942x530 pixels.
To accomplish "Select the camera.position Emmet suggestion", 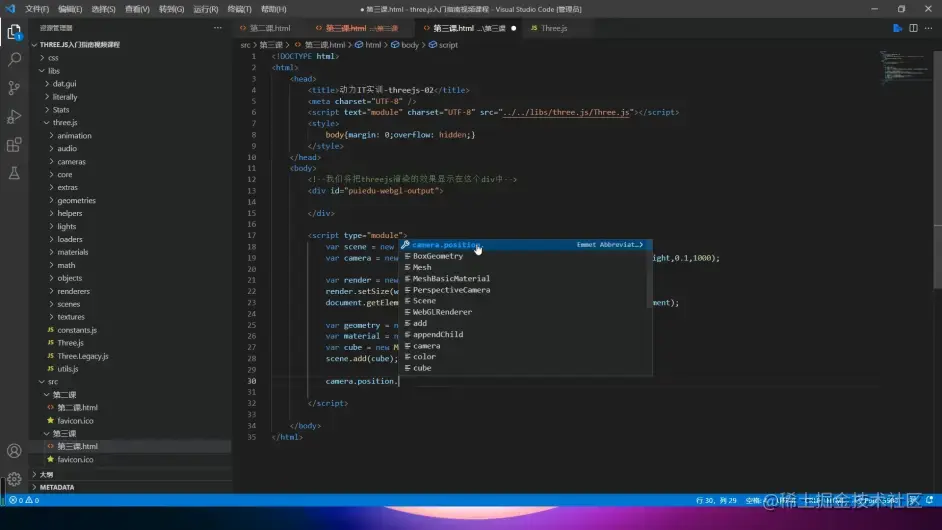I will point(526,245).
